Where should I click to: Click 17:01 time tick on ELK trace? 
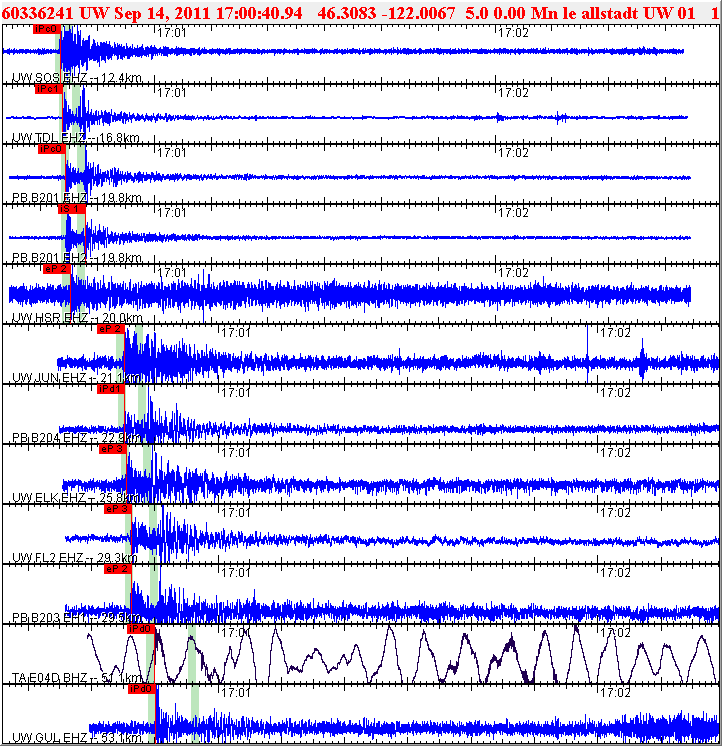click(236, 452)
